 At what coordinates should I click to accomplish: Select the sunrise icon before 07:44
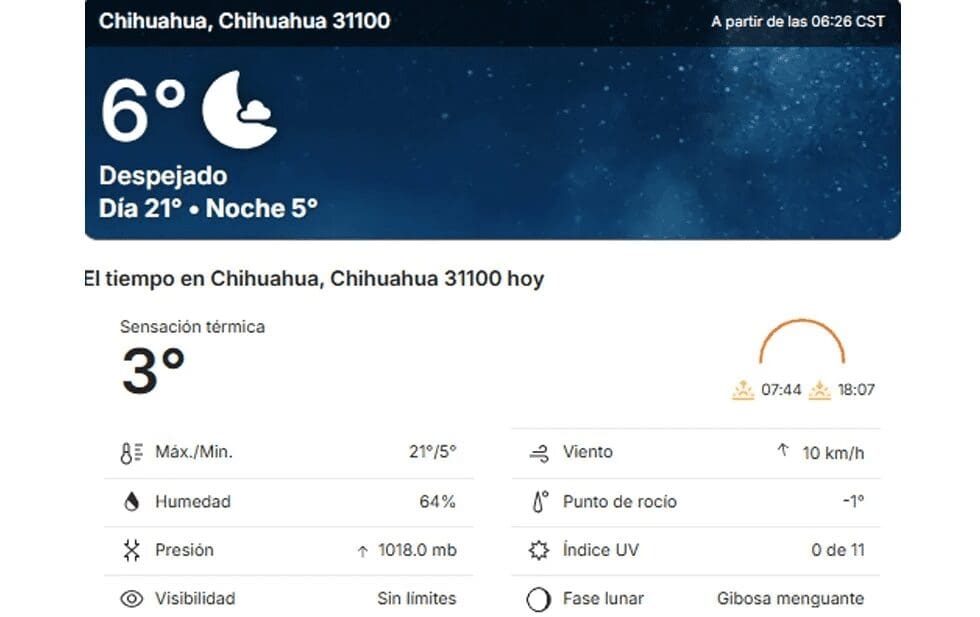(743, 390)
